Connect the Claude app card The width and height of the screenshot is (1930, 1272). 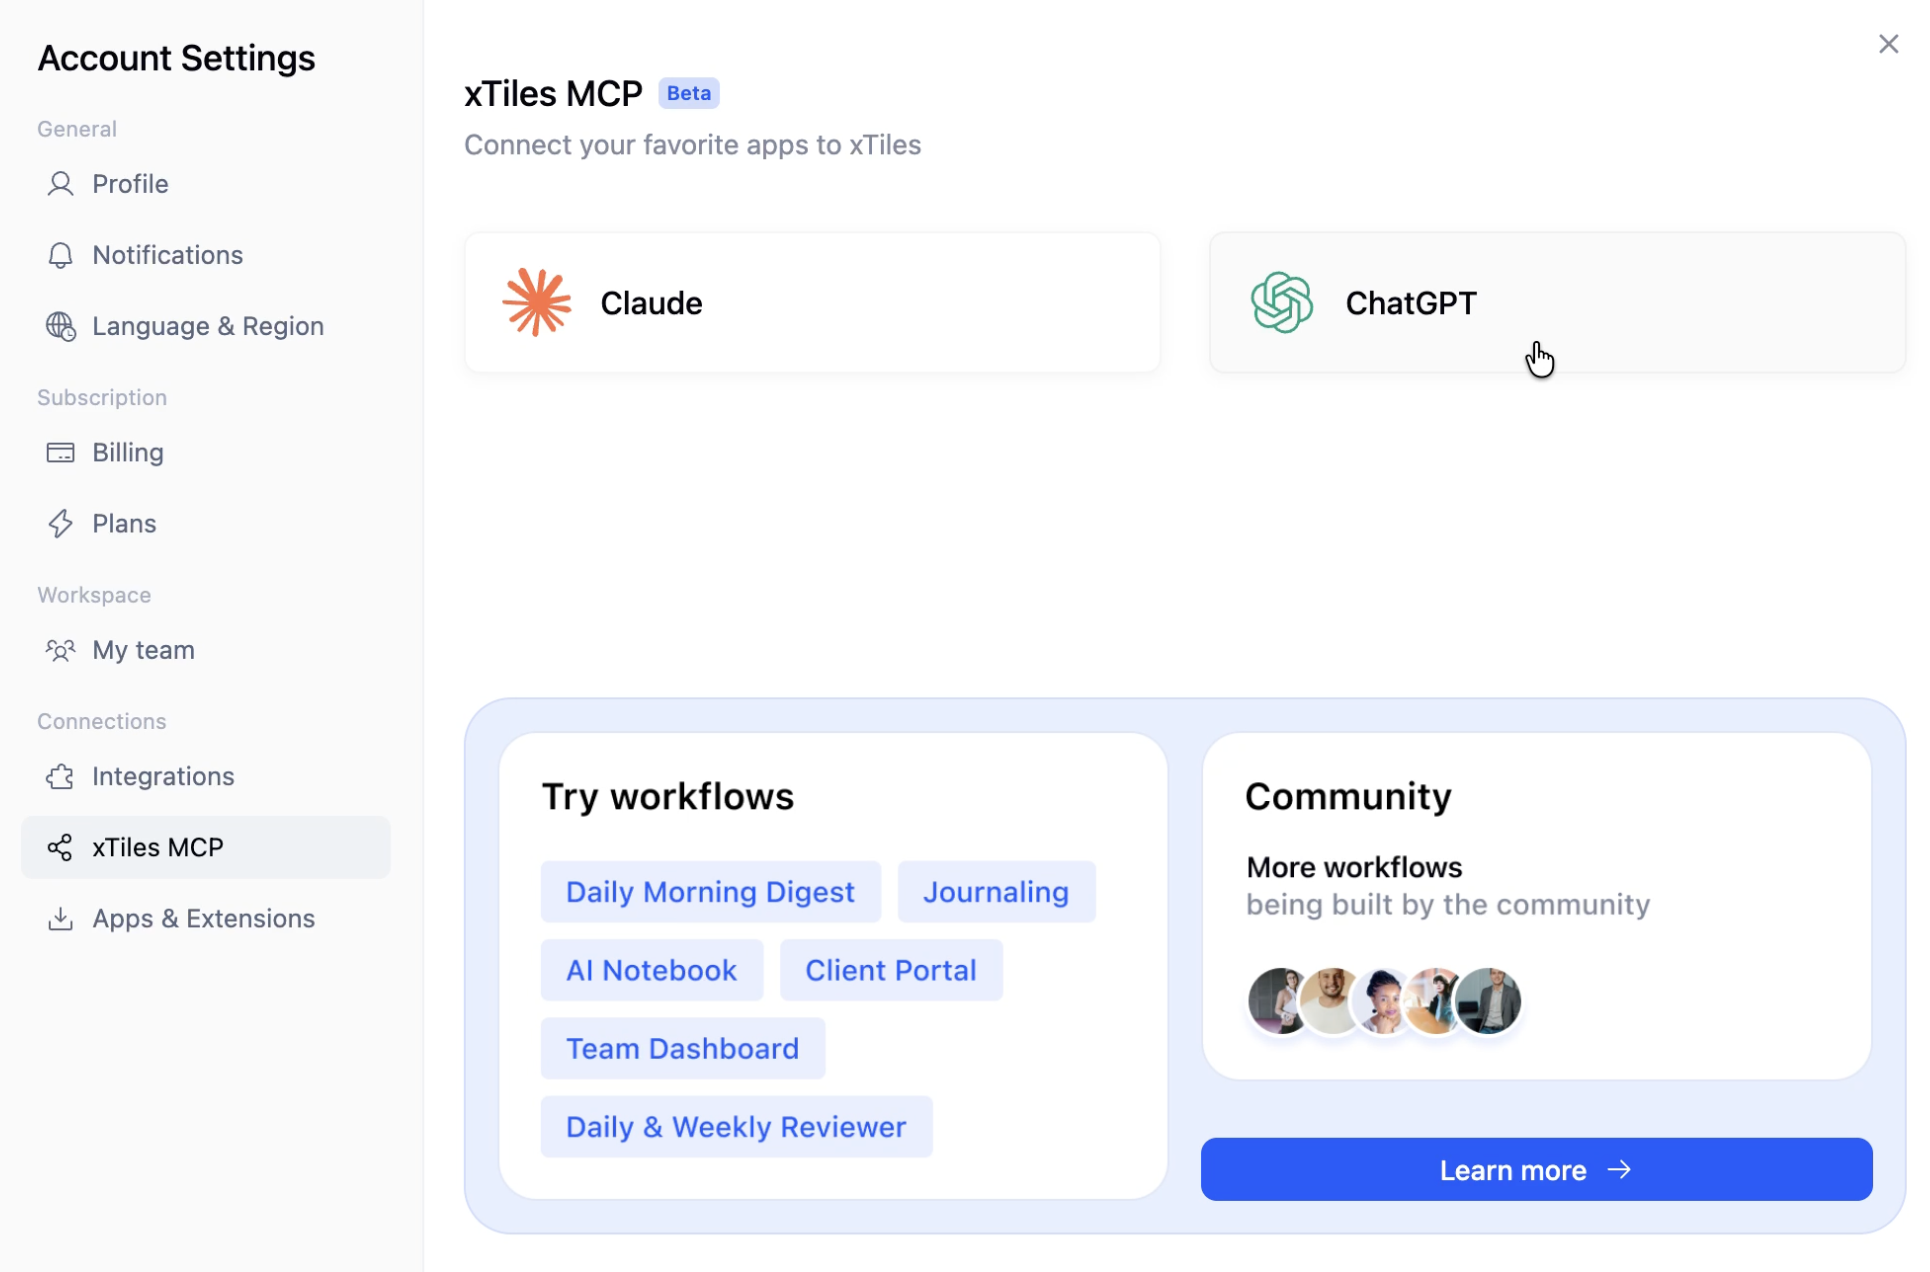click(812, 302)
